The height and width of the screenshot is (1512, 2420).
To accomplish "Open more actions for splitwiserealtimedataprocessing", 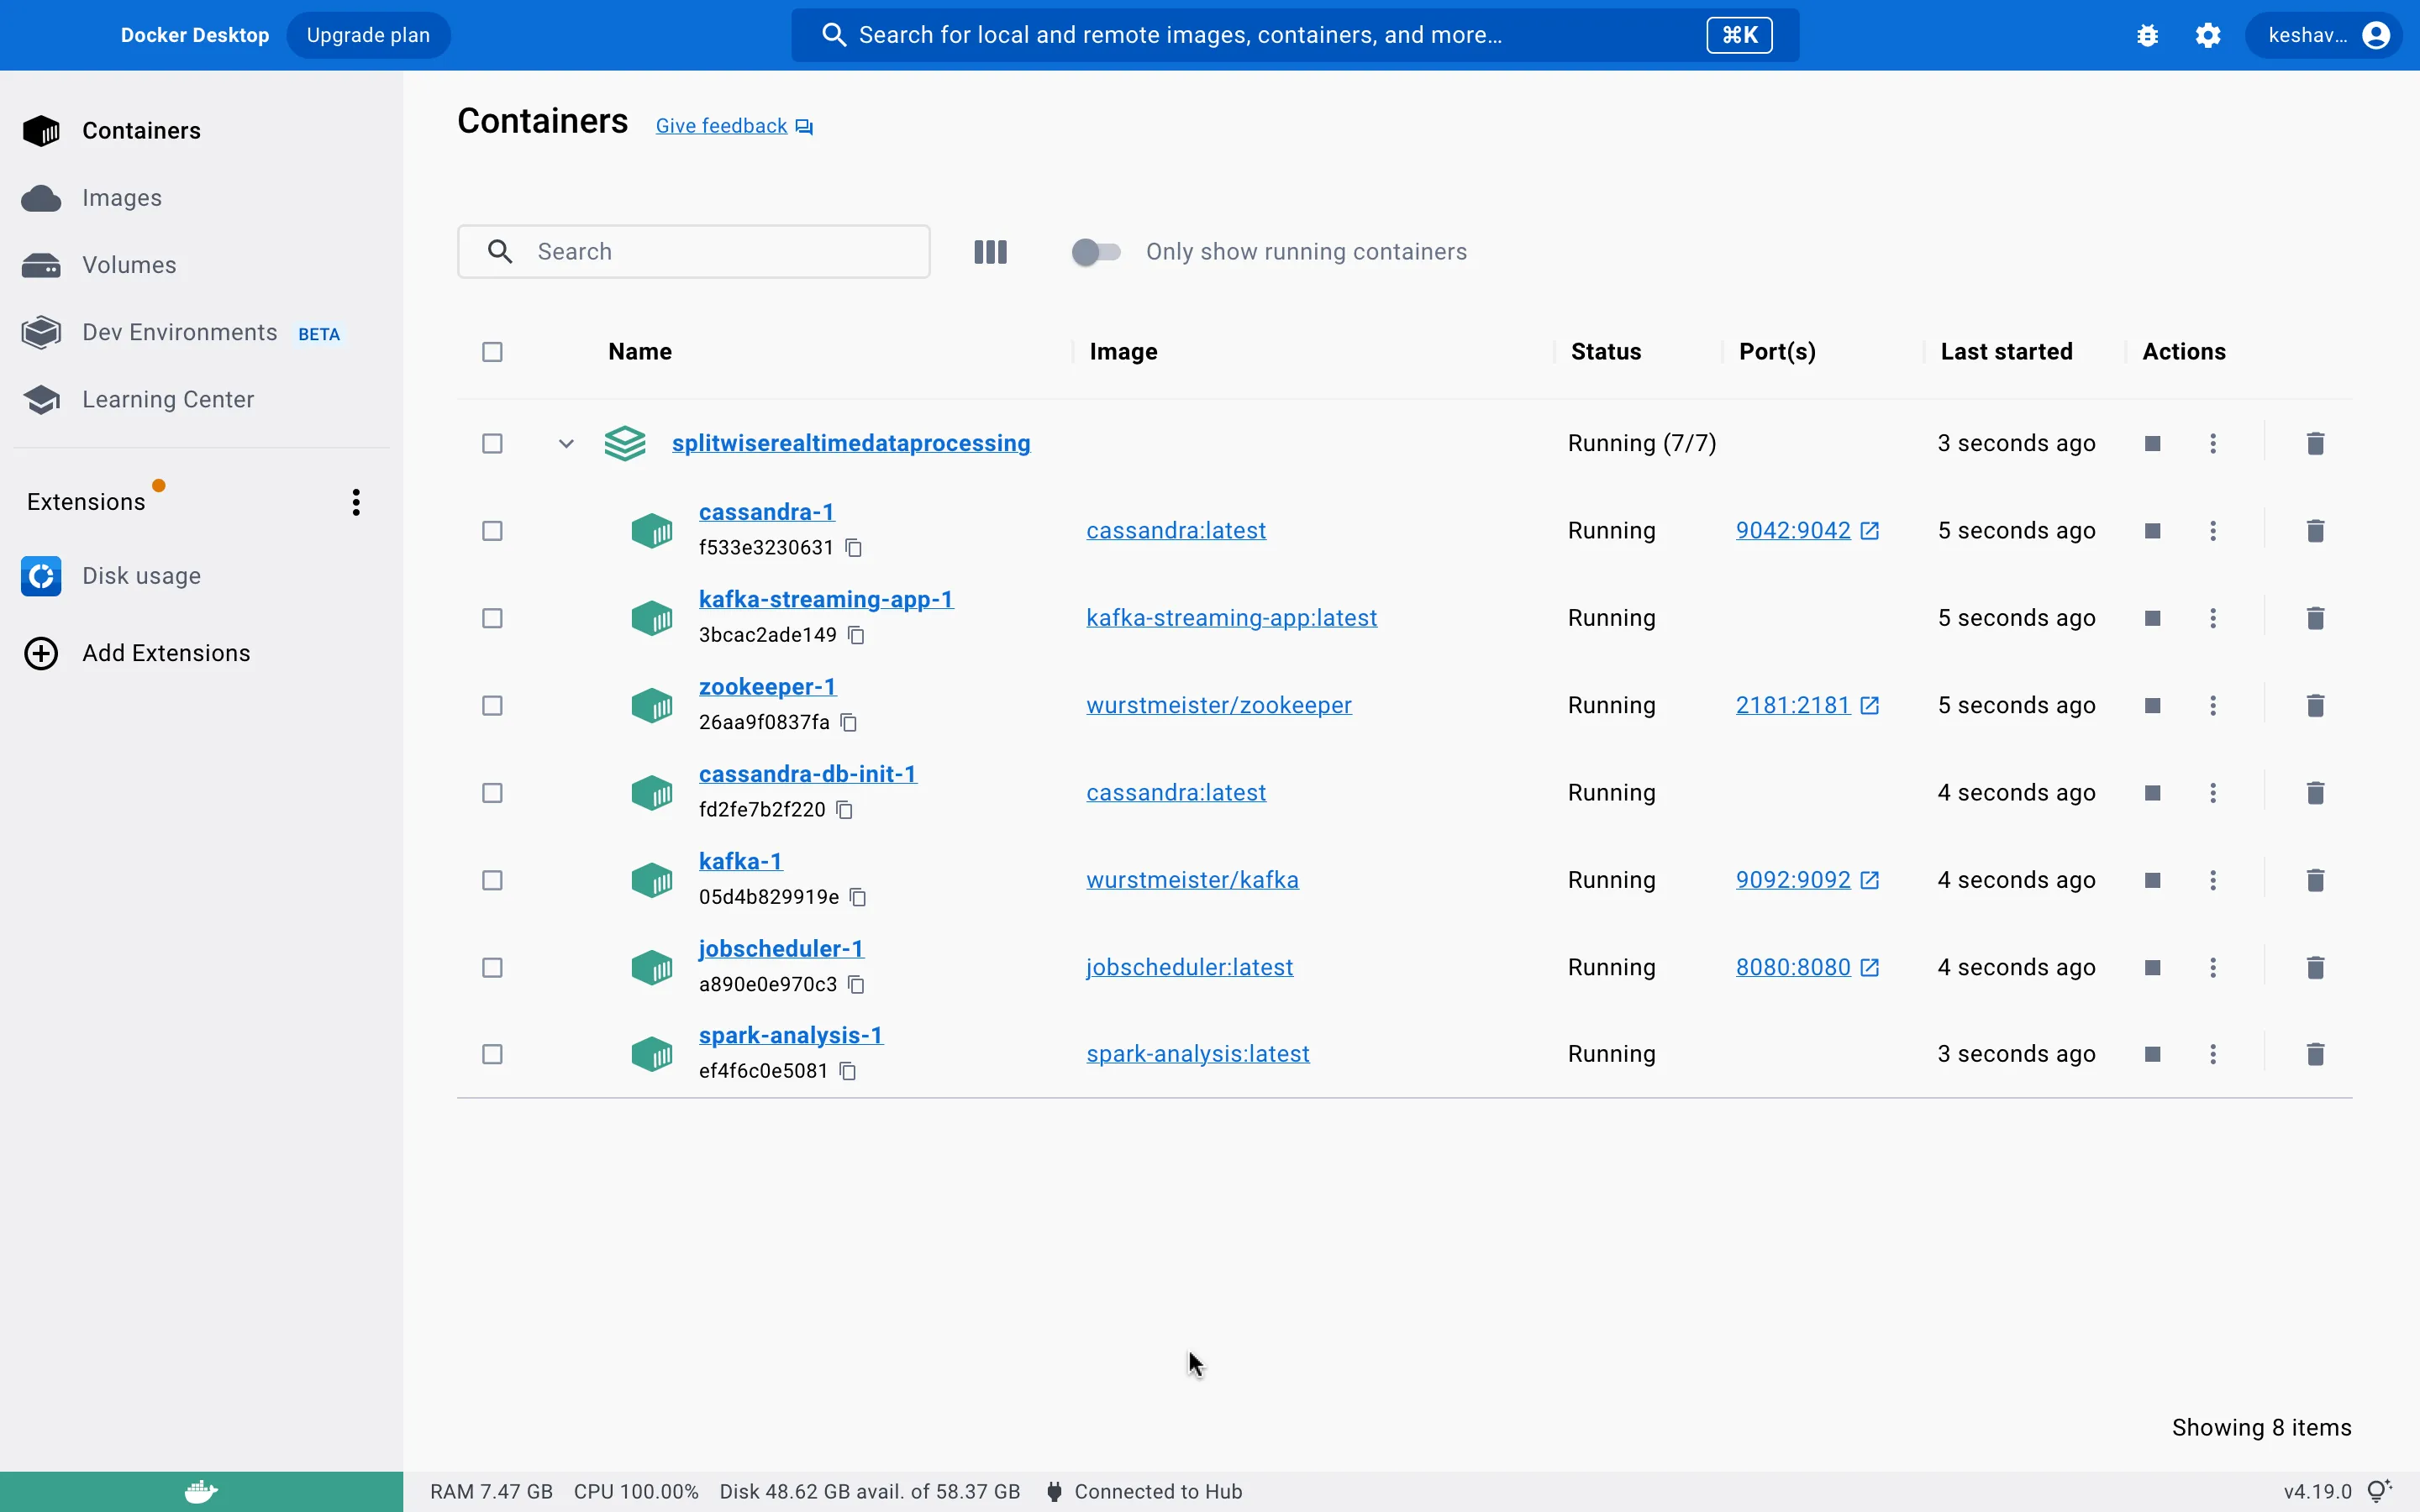I will pyautogui.click(x=2213, y=444).
